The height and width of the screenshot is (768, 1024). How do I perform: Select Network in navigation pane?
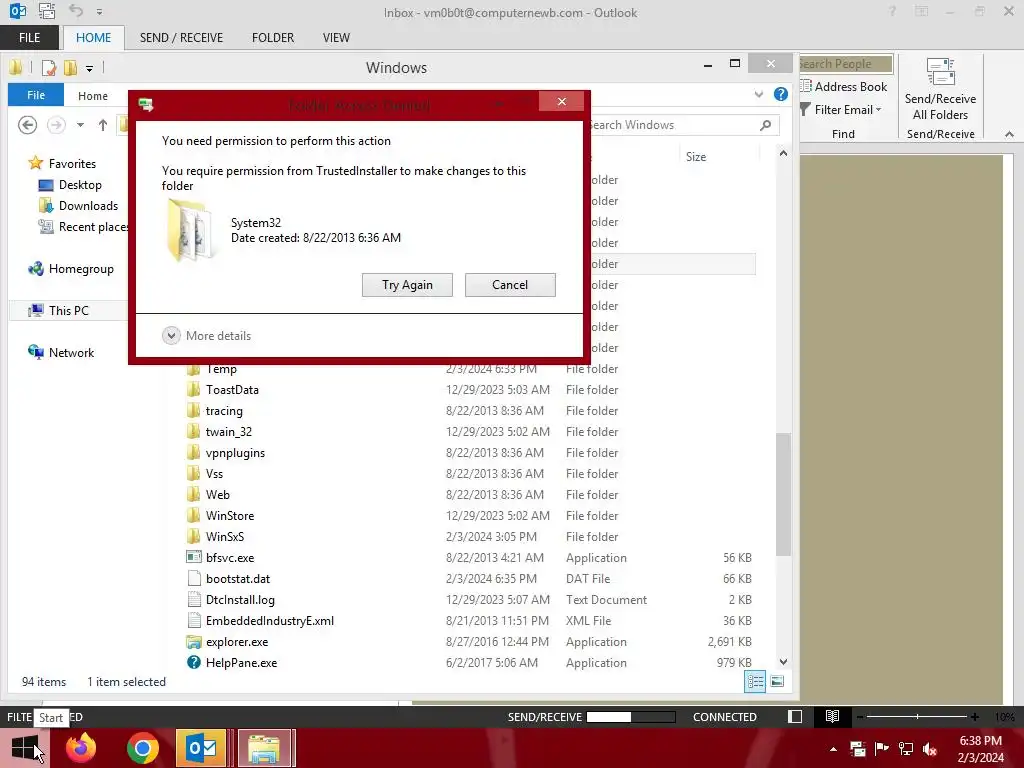61,353
